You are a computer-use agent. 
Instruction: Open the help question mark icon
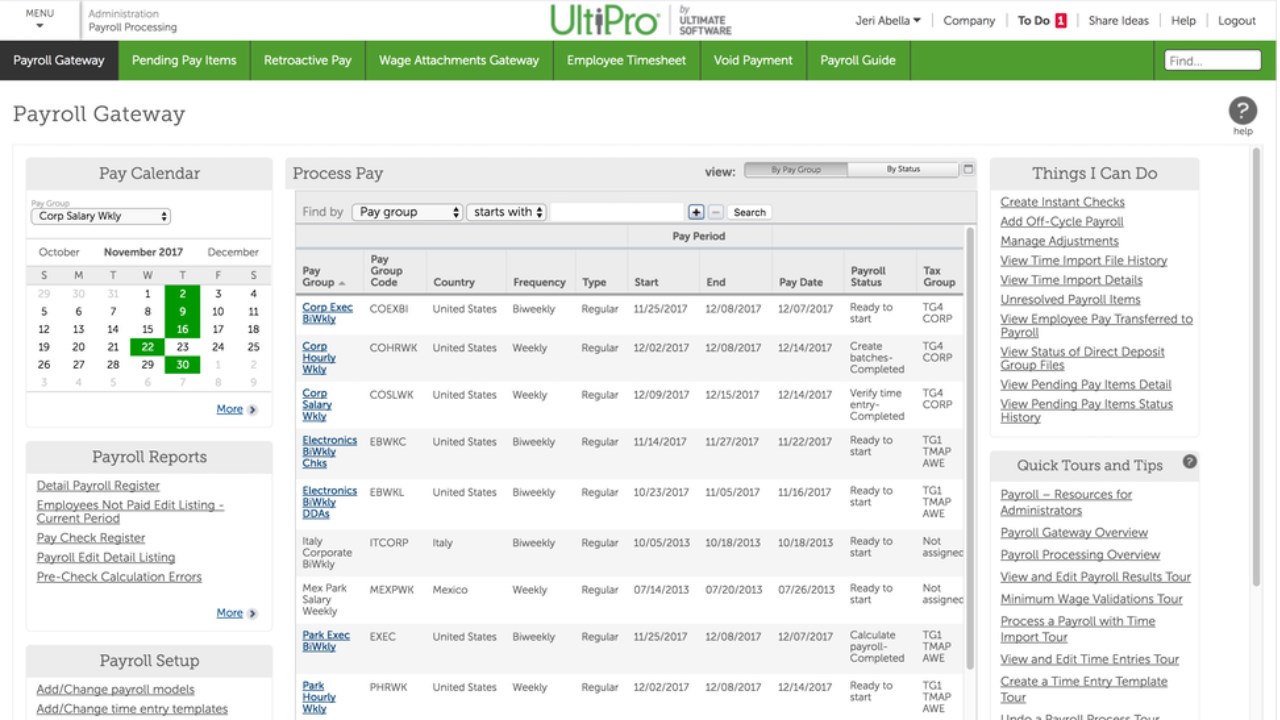(1242, 111)
